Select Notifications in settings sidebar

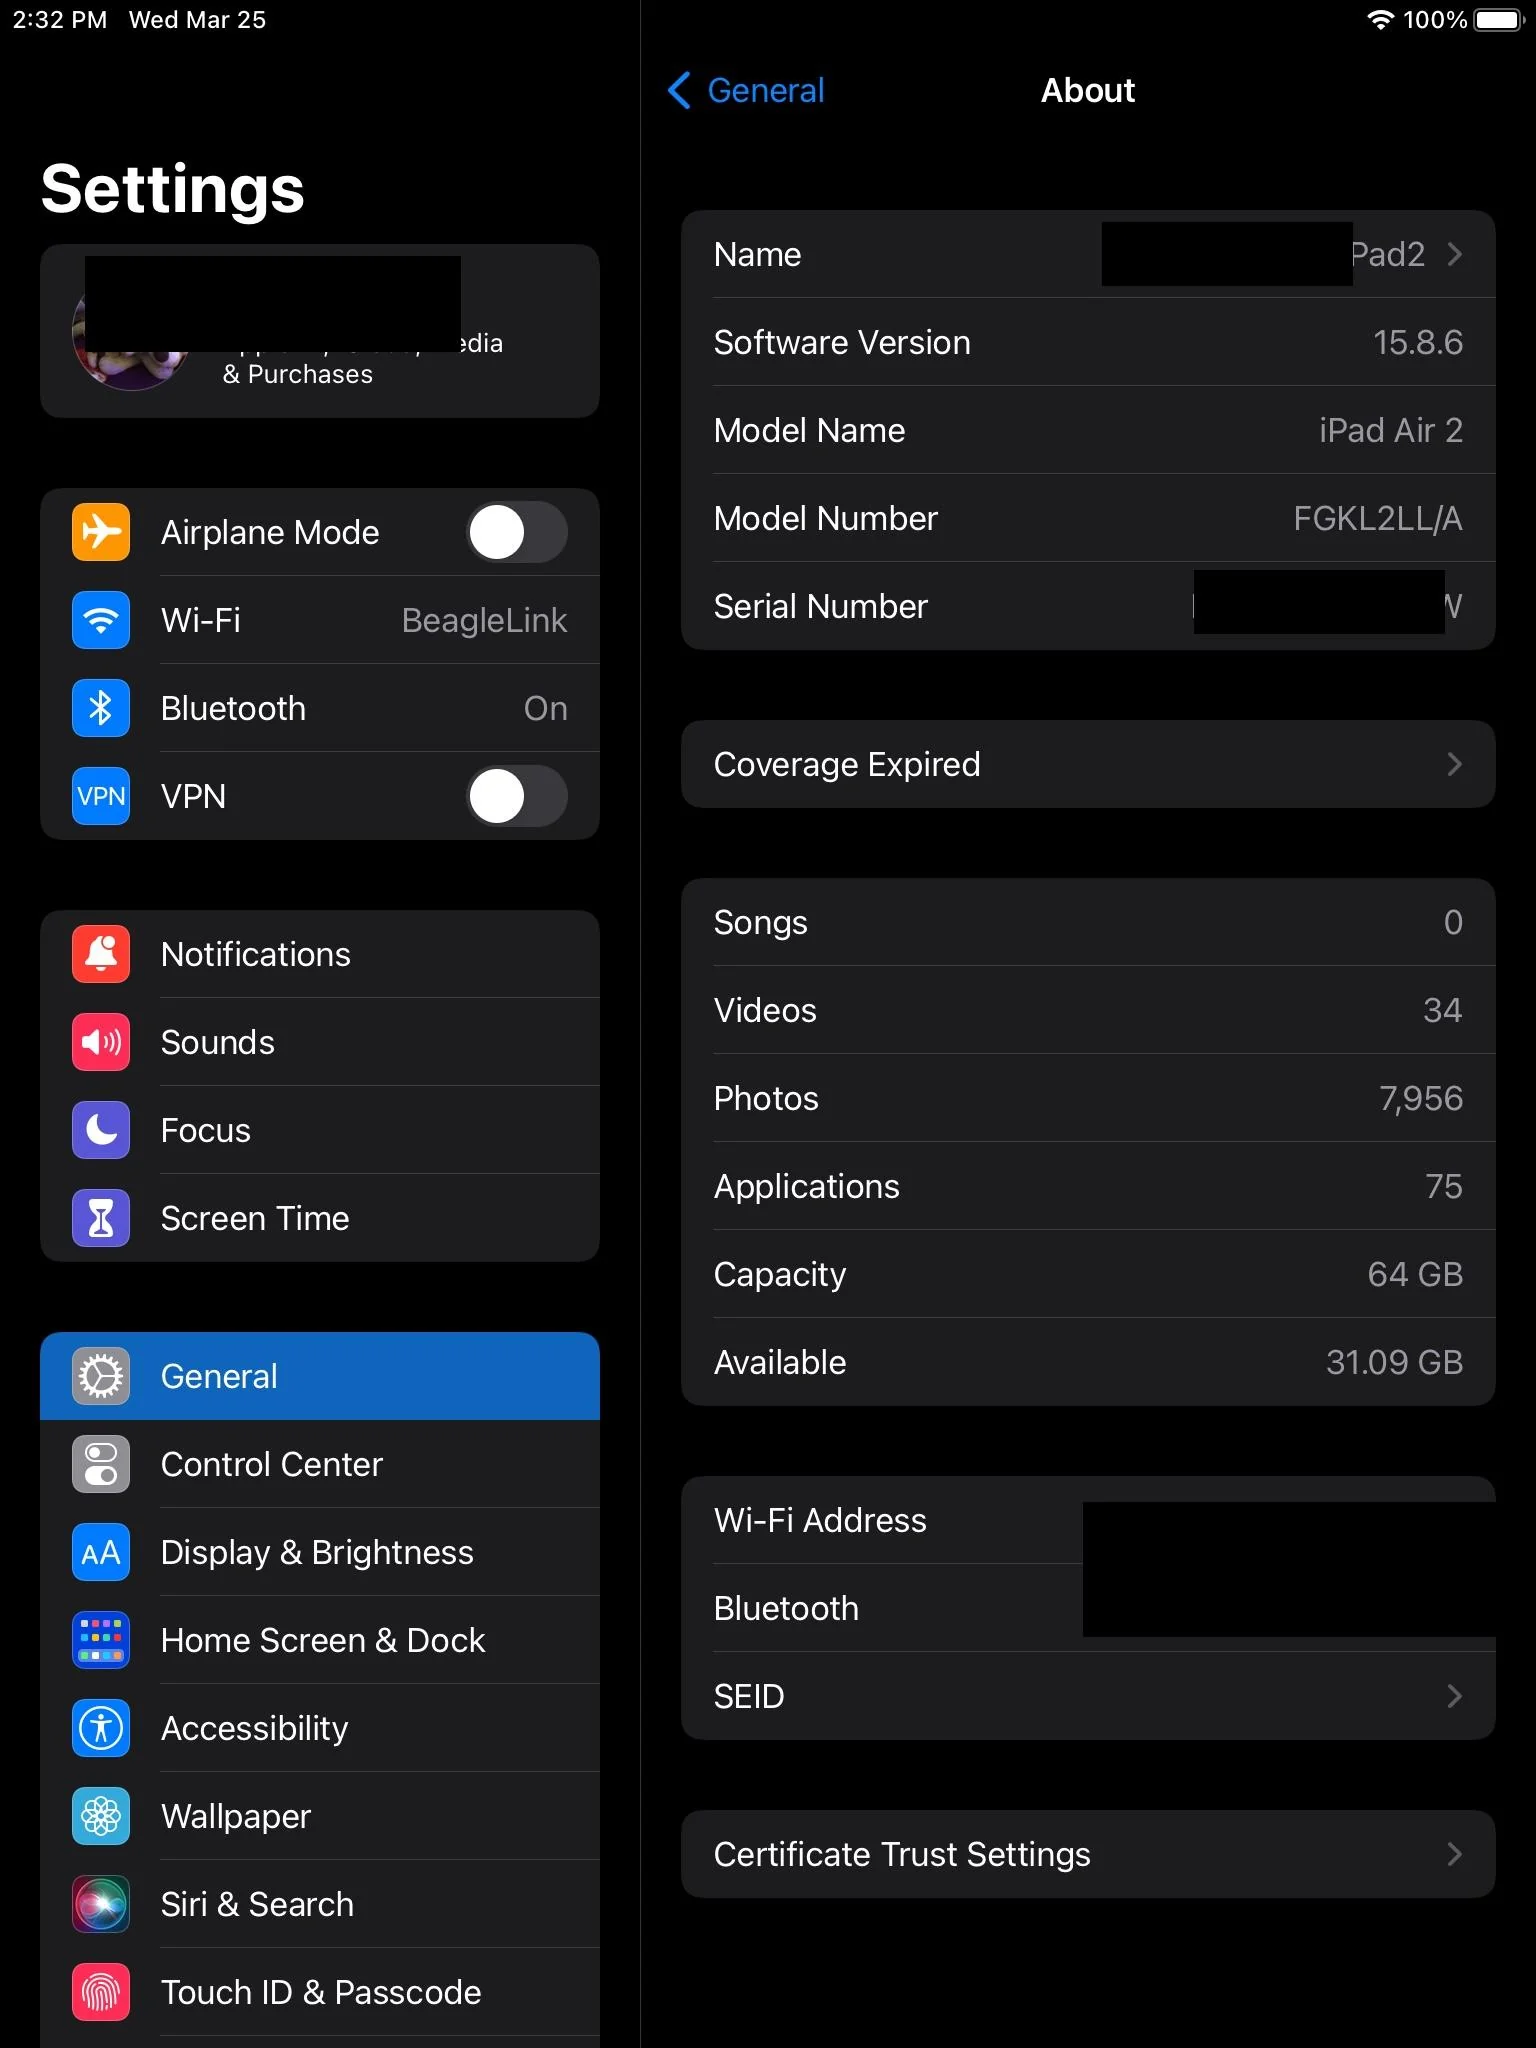[320, 954]
